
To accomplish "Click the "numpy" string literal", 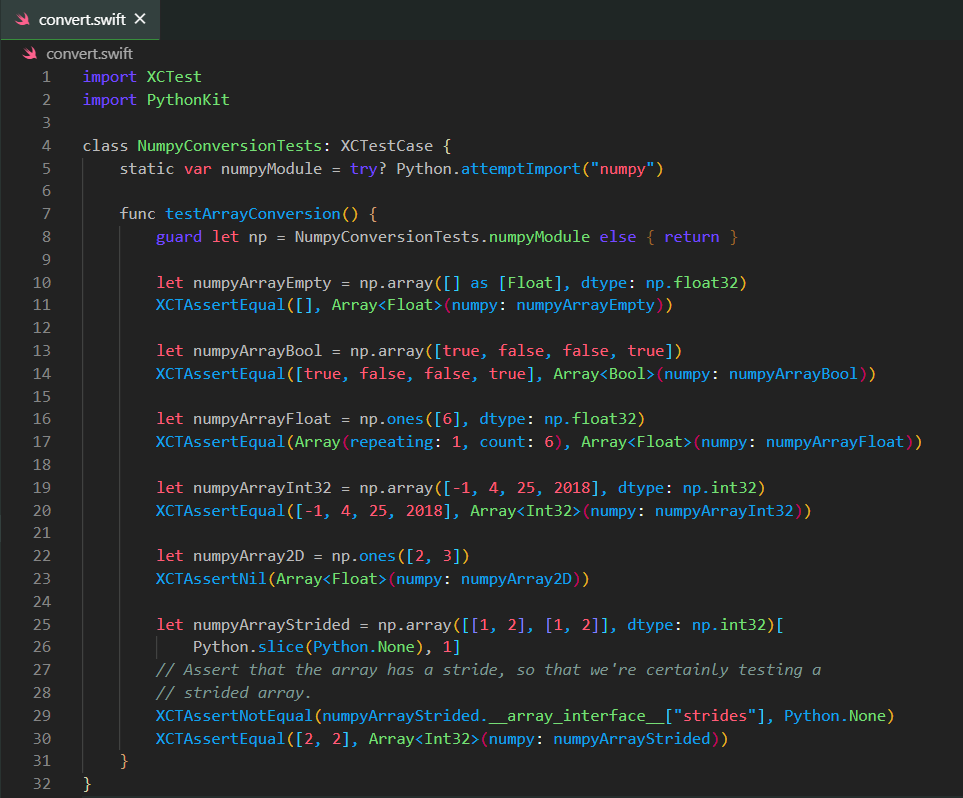I will click(622, 168).
